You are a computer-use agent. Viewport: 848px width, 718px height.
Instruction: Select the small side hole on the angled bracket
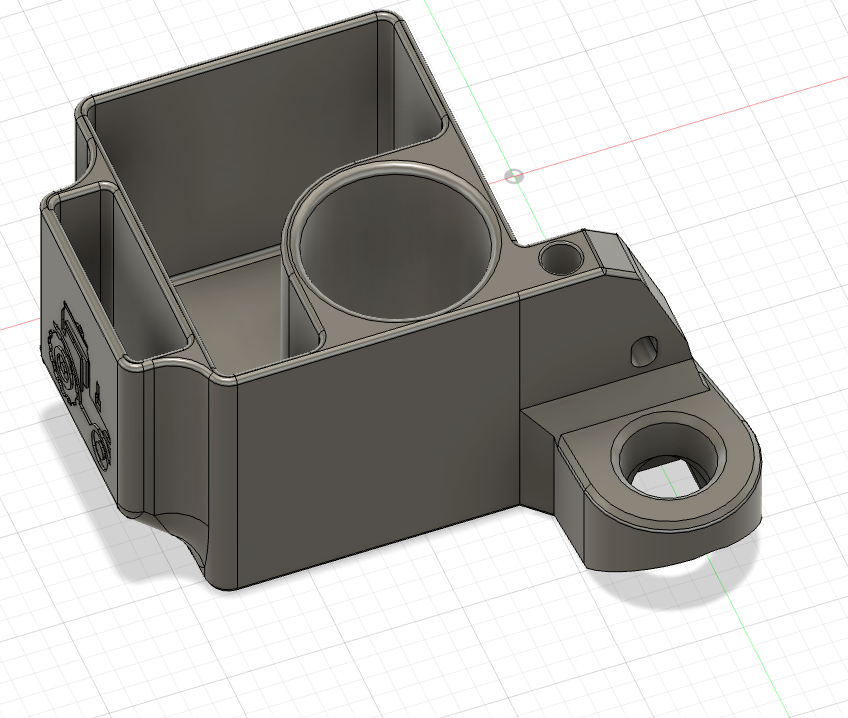tap(643, 351)
